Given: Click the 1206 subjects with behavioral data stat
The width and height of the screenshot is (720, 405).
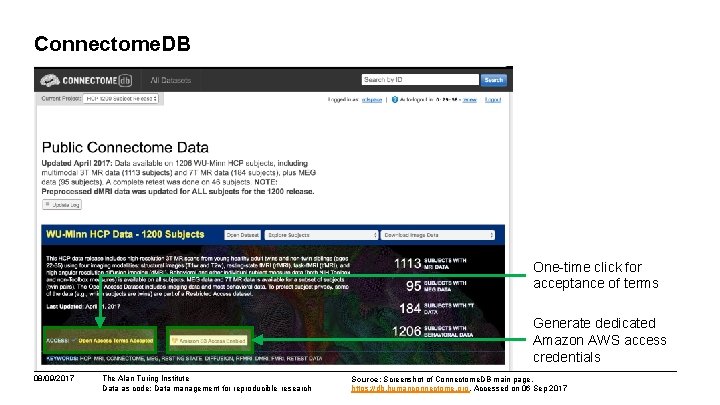Looking at the screenshot, I should 432,331.
